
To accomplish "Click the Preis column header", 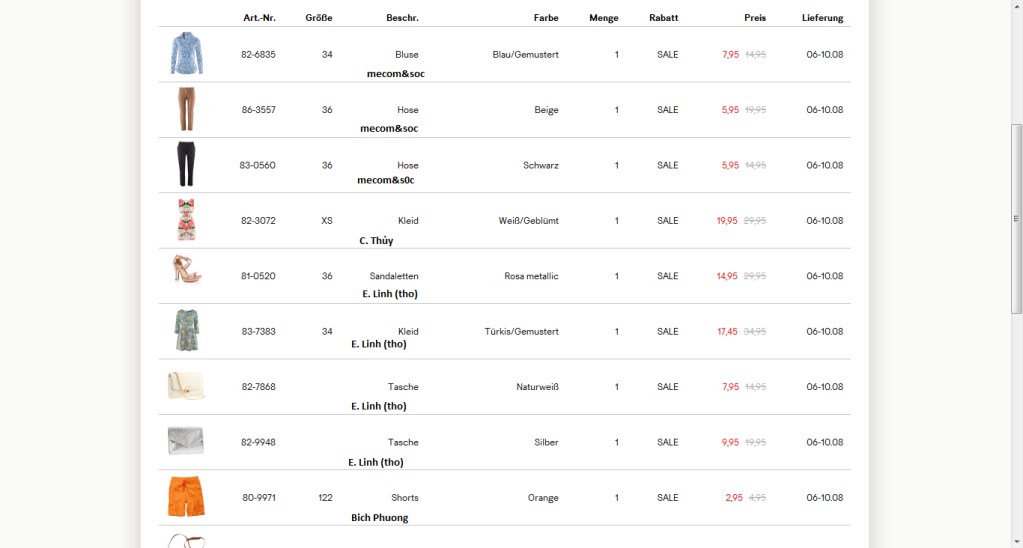I will tap(755, 18).
